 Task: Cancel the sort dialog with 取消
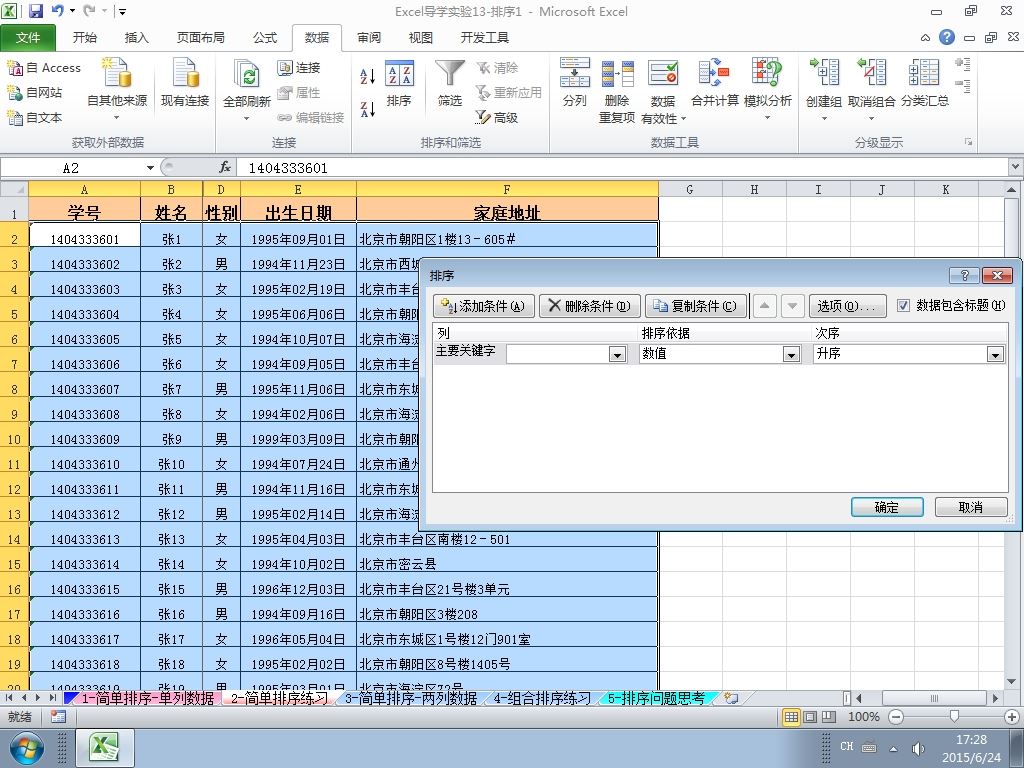[971, 507]
